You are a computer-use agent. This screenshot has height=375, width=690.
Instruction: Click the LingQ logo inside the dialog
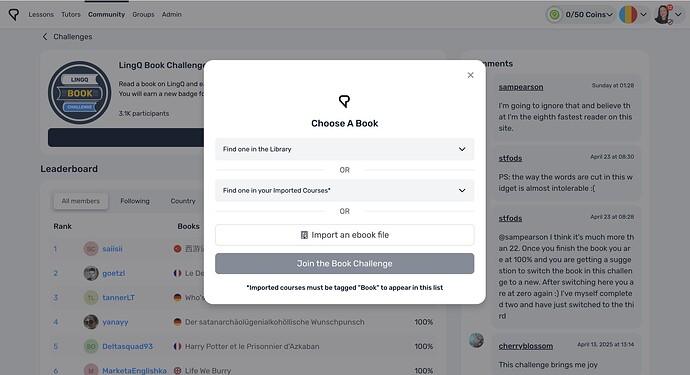click(345, 101)
